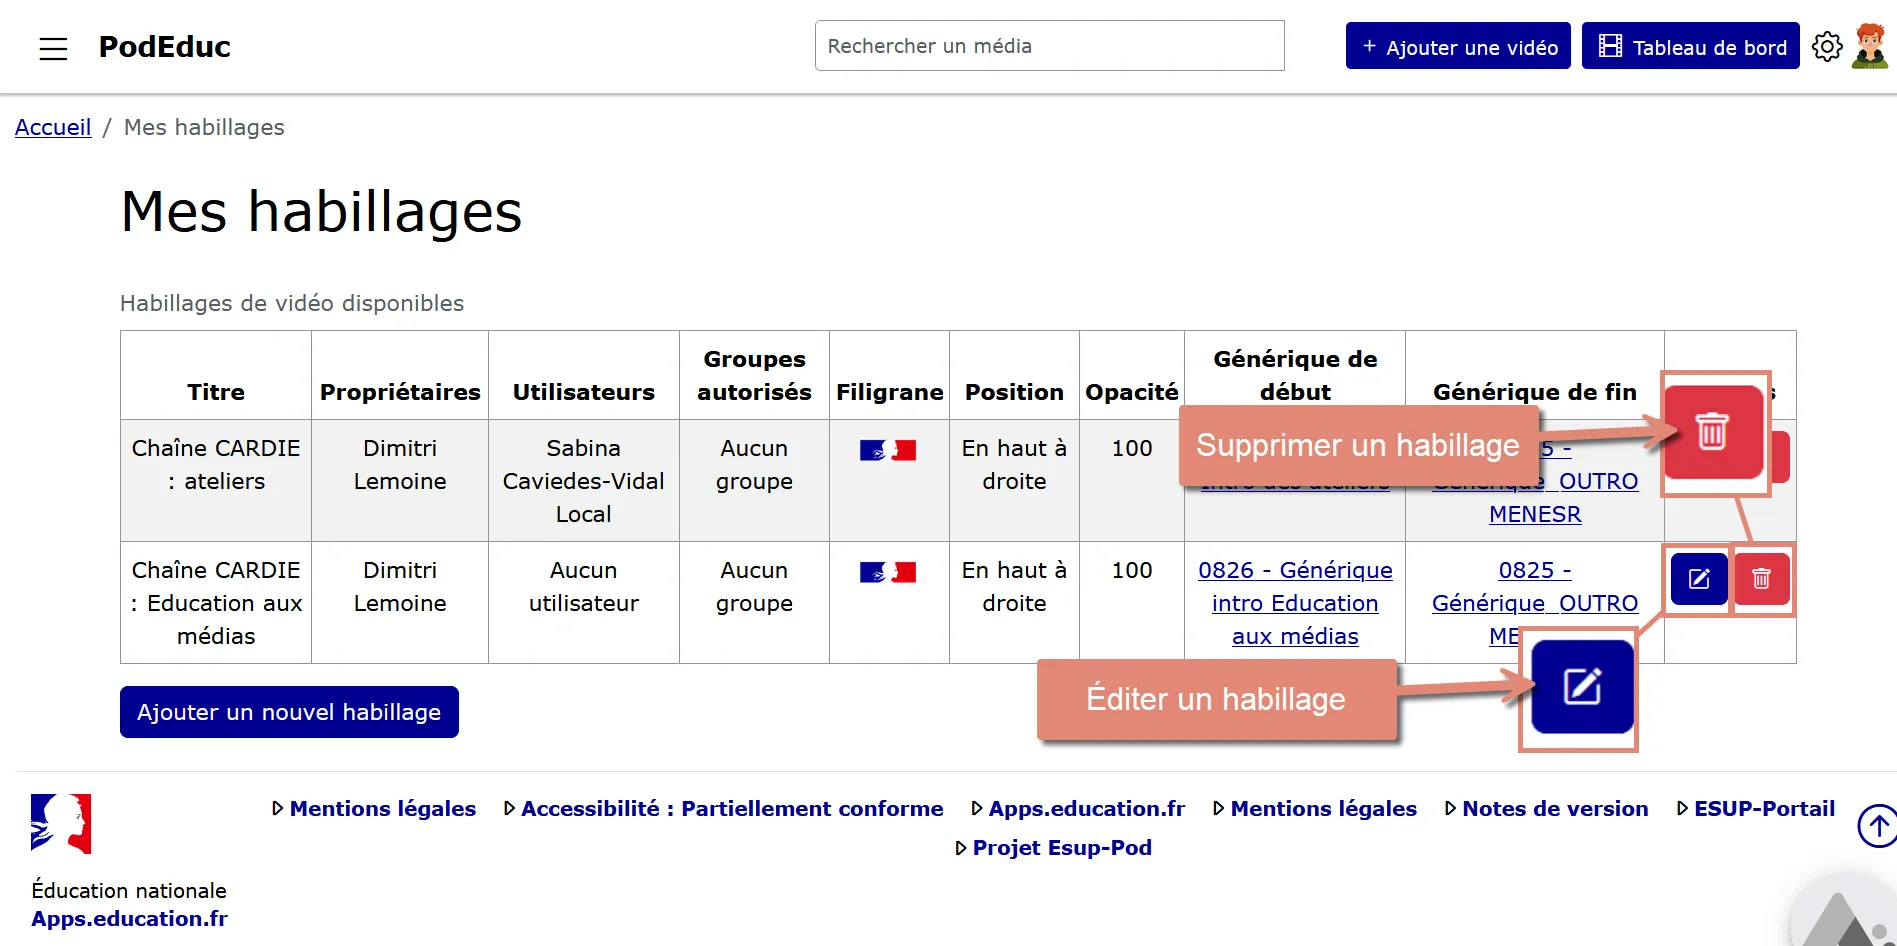This screenshot has width=1897, height=946.
Task: Edit the Education aux médias habillage
Action: click(1699, 579)
